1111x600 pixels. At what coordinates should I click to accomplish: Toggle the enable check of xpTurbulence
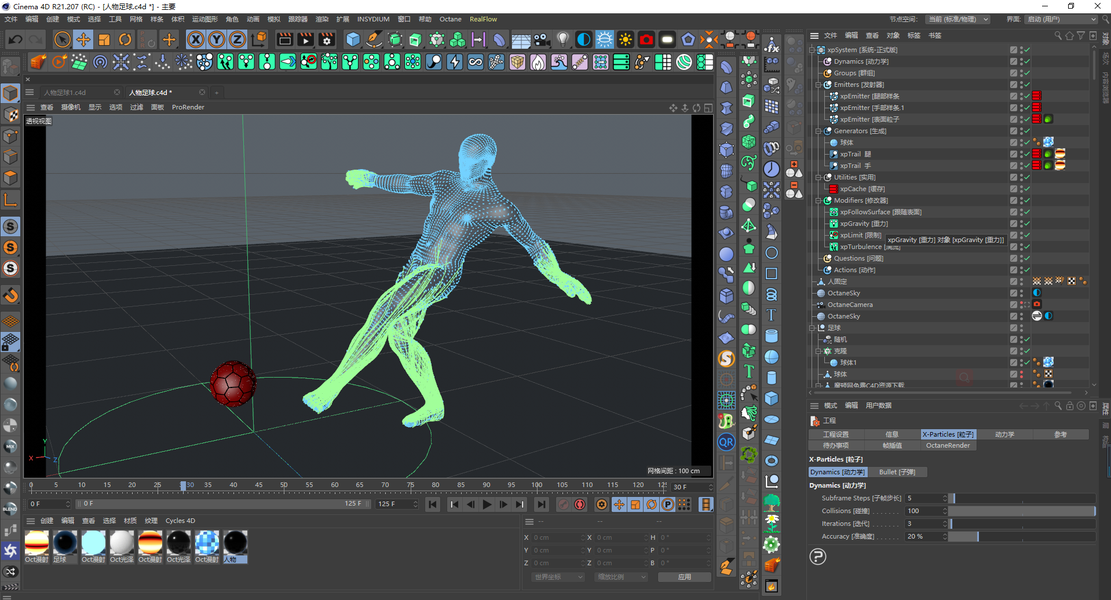(1027, 247)
